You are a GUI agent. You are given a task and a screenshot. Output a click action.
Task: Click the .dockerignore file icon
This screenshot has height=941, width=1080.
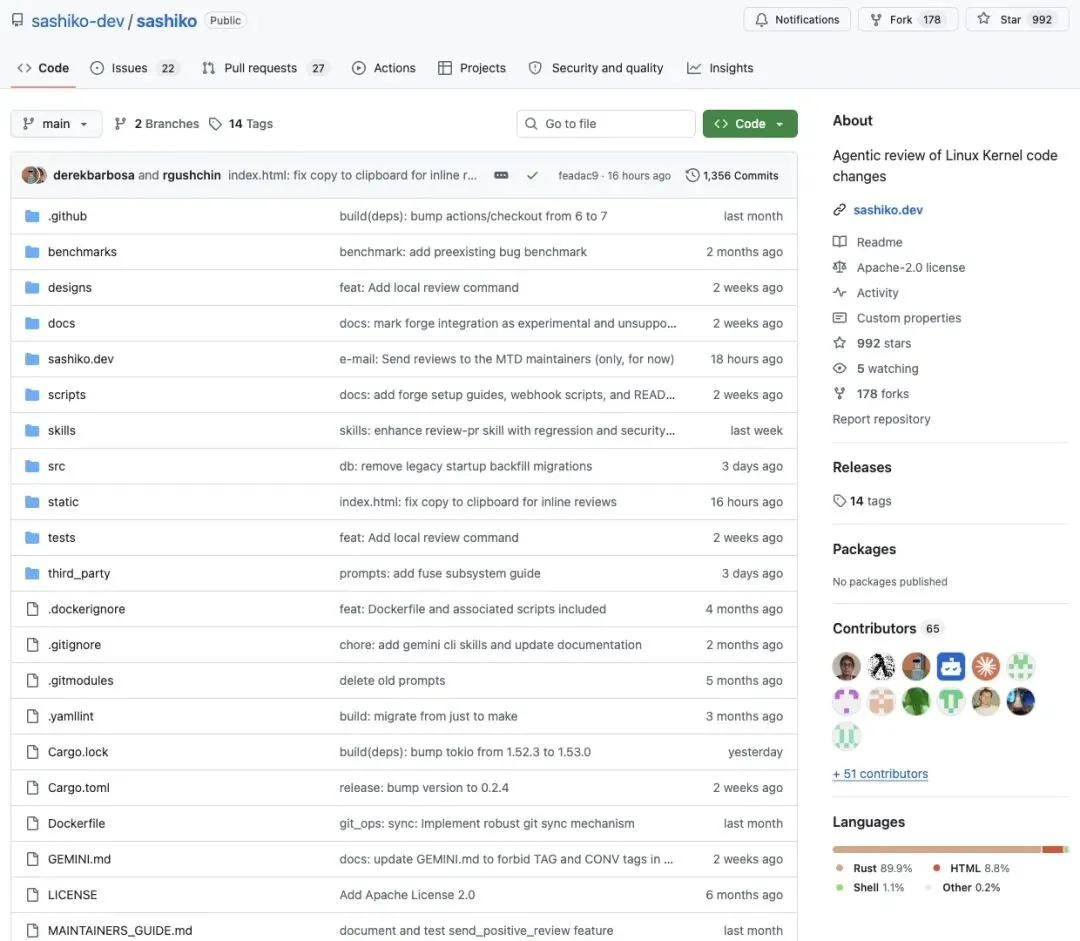(32, 609)
